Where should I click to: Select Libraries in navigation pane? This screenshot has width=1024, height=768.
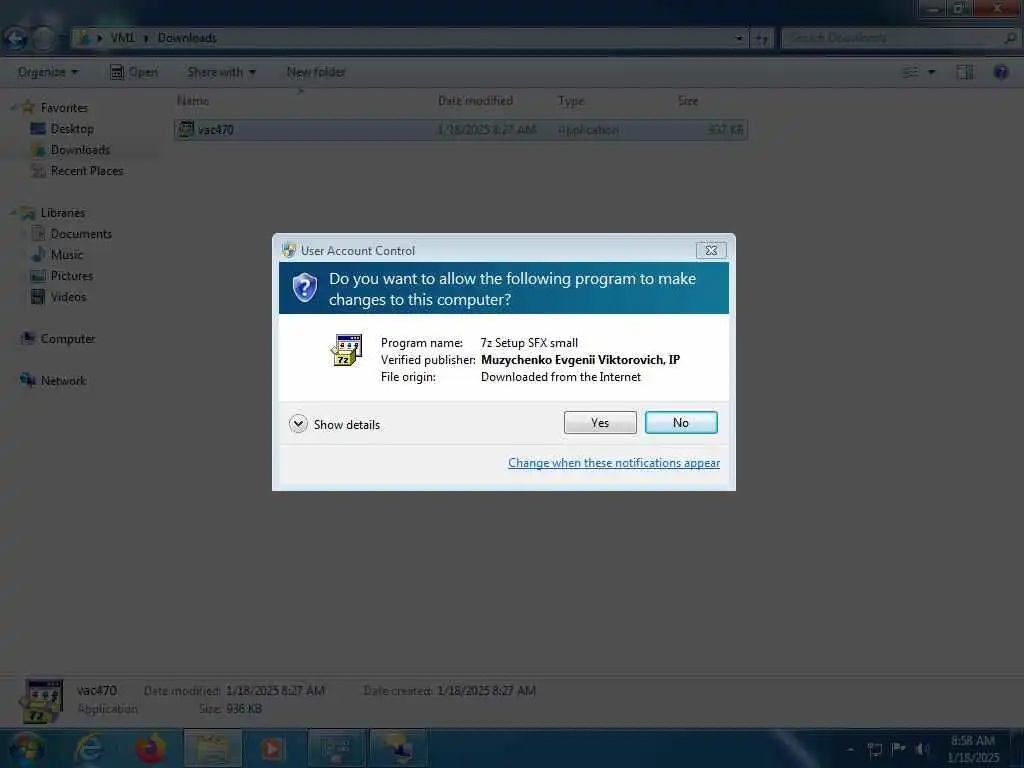(62, 213)
